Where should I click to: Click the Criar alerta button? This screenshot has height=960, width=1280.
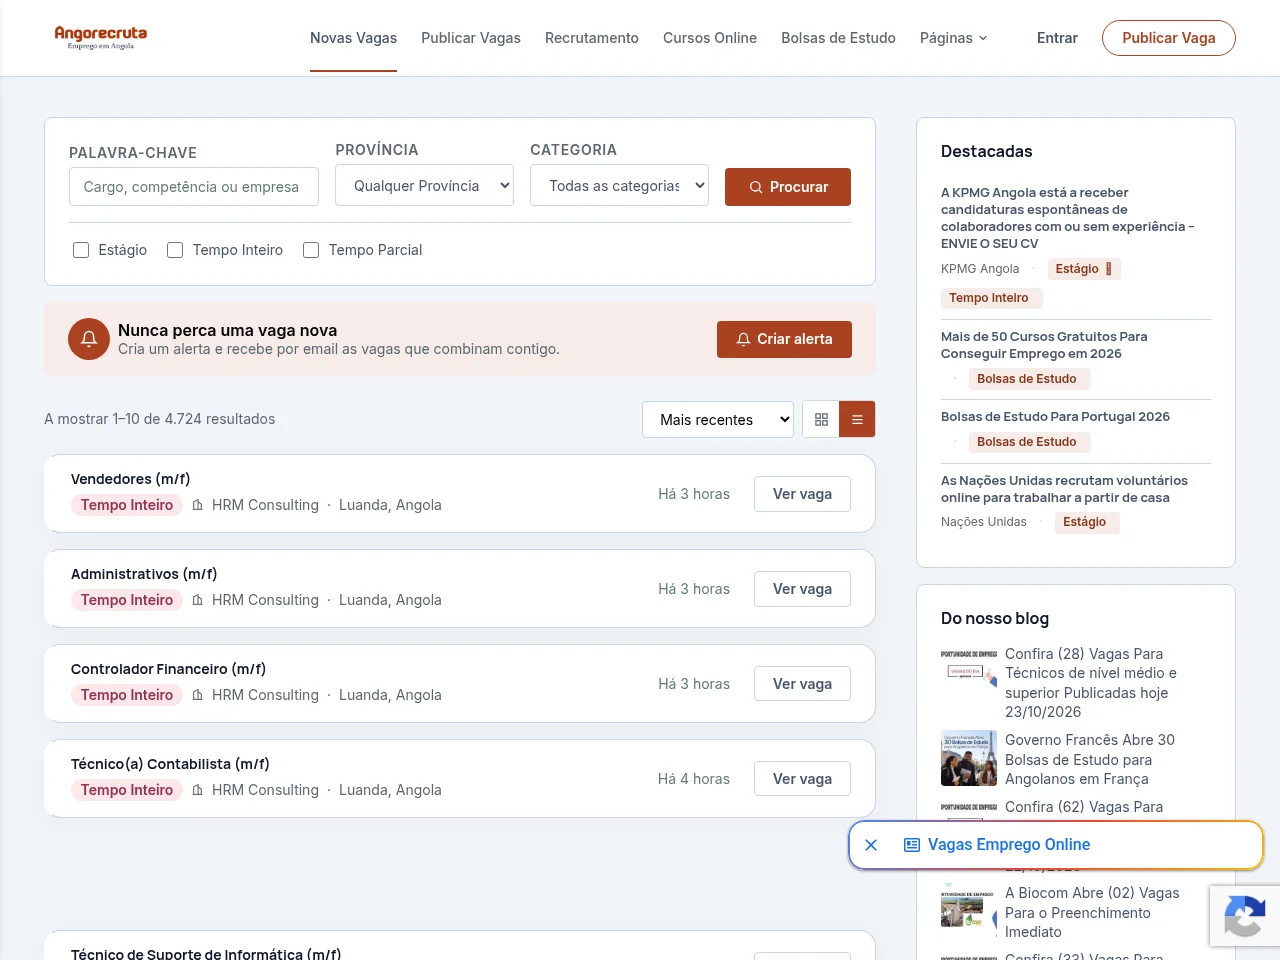click(784, 339)
